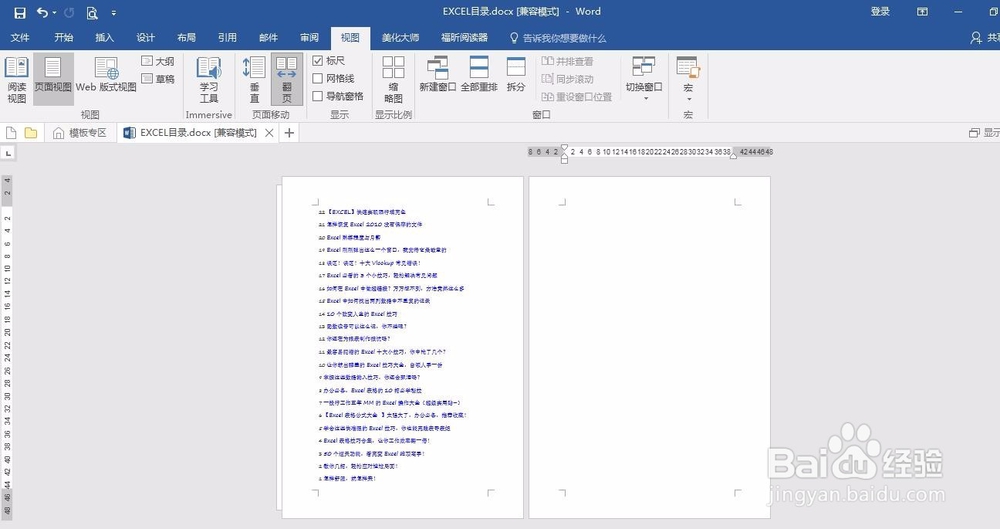Open the 福昕阅读器 ribbon tab
Screen dimensions: 1000x529
point(464,38)
